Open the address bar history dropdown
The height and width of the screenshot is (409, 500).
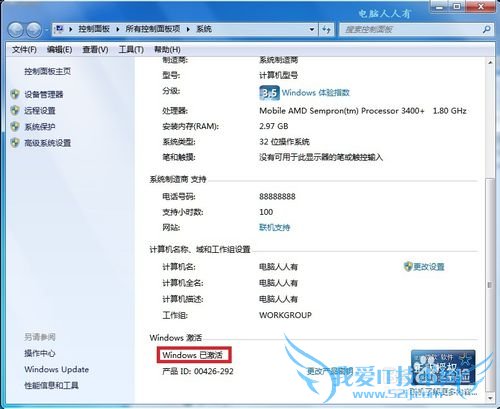pos(312,30)
